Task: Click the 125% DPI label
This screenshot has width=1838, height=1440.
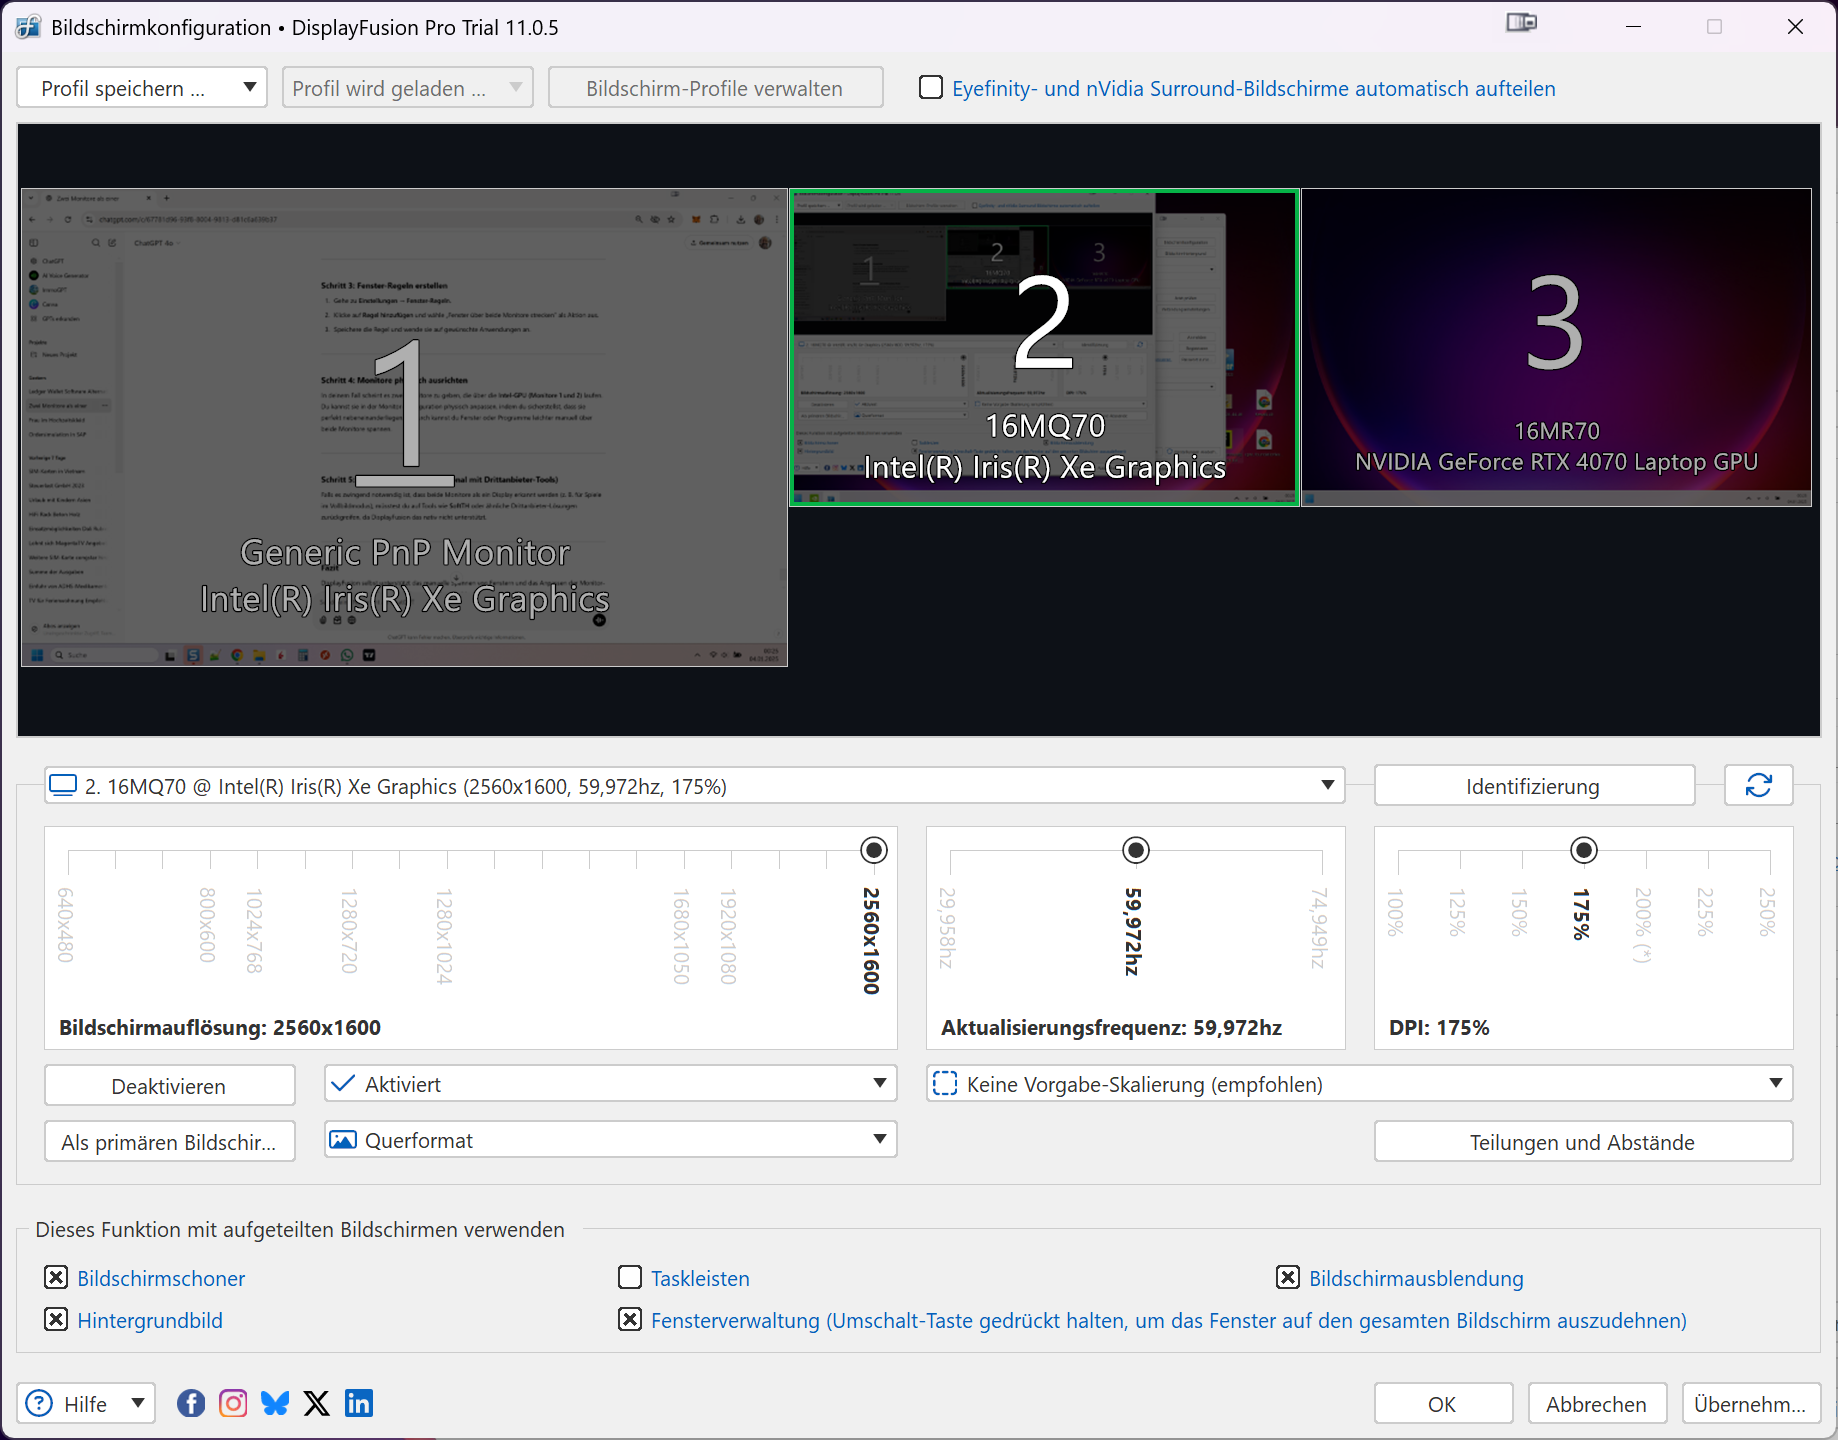Action: coord(1458,912)
